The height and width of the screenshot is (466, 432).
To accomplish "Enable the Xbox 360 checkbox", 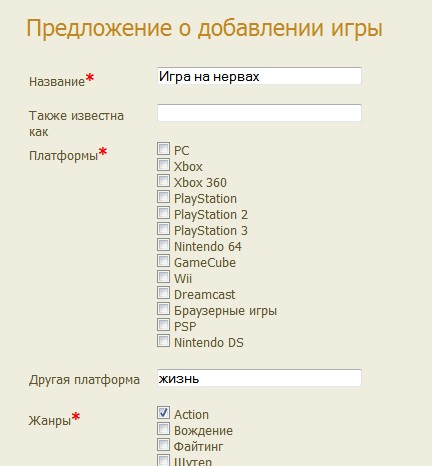I will [x=163, y=181].
